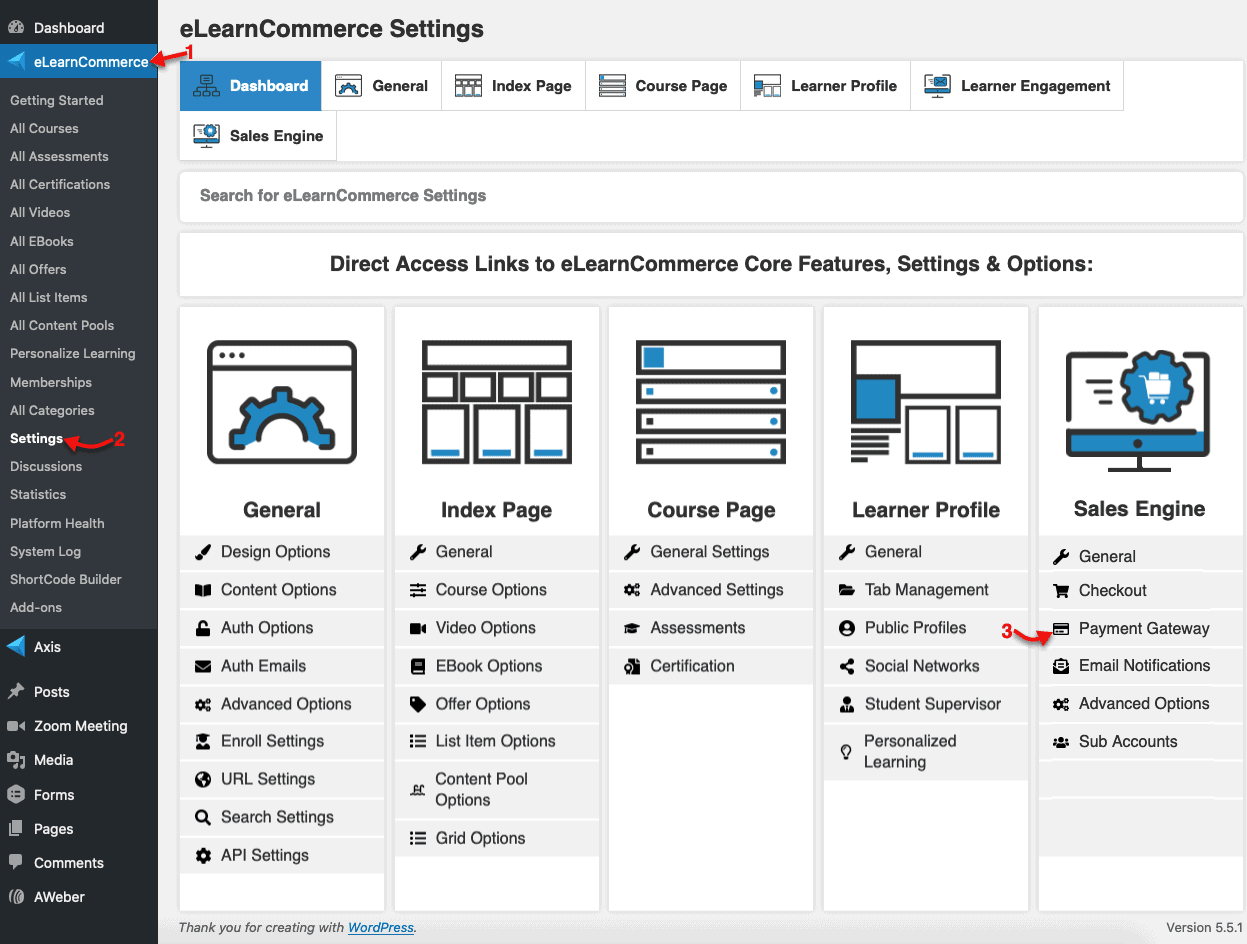Open List Item Options under Index Page
The height and width of the screenshot is (944, 1247).
coord(497,741)
